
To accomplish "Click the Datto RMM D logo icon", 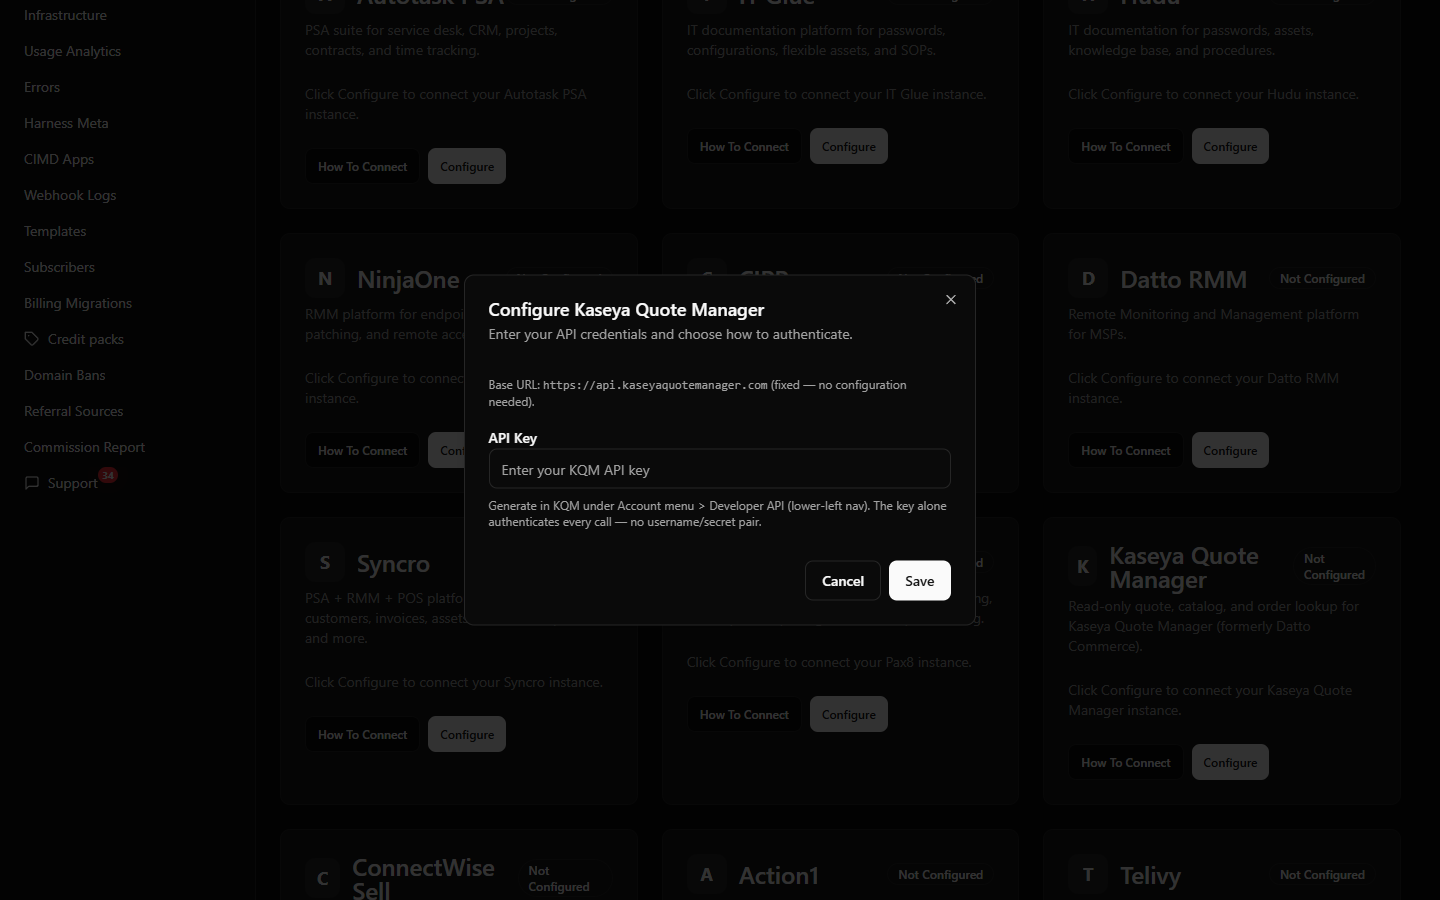I will (x=1088, y=279).
